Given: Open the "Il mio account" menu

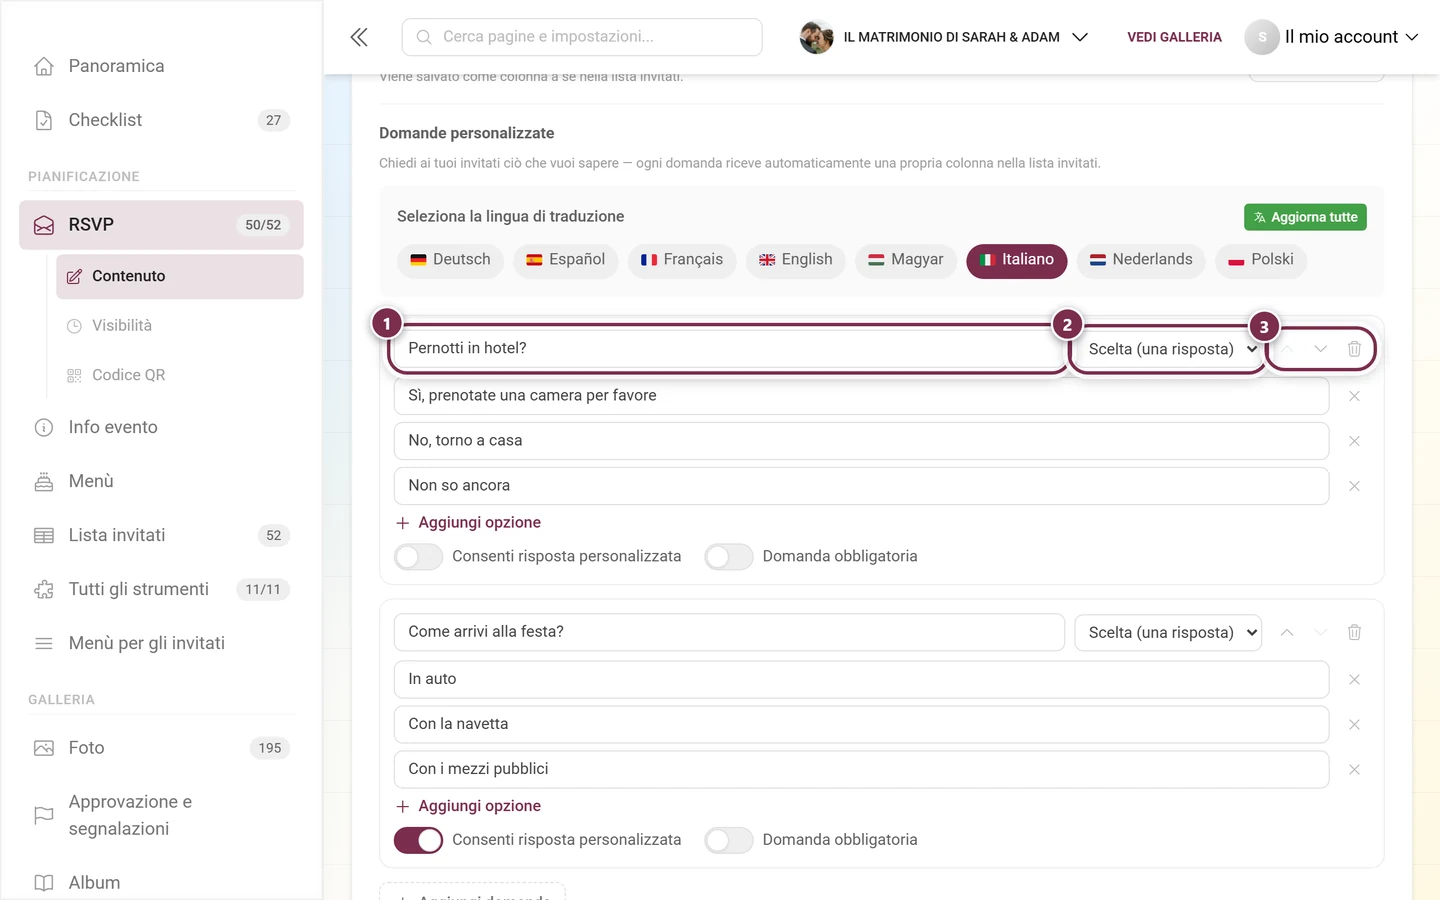Looking at the screenshot, I should pyautogui.click(x=1332, y=37).
